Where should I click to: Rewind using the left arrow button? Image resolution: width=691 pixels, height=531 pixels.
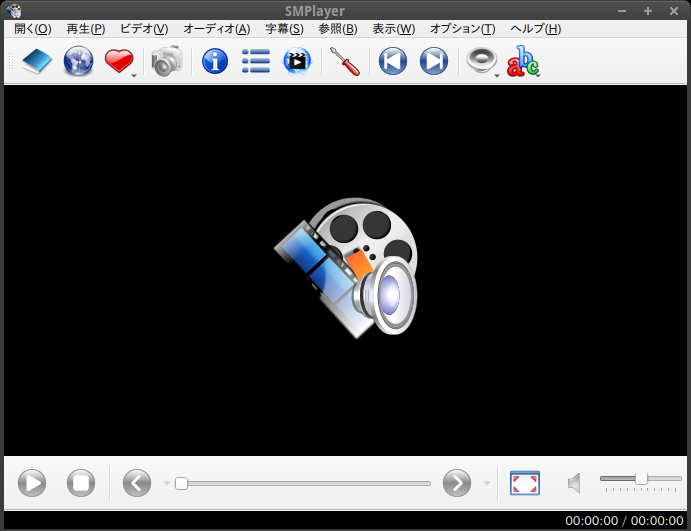pyautogui.click(x=137, y=483)
